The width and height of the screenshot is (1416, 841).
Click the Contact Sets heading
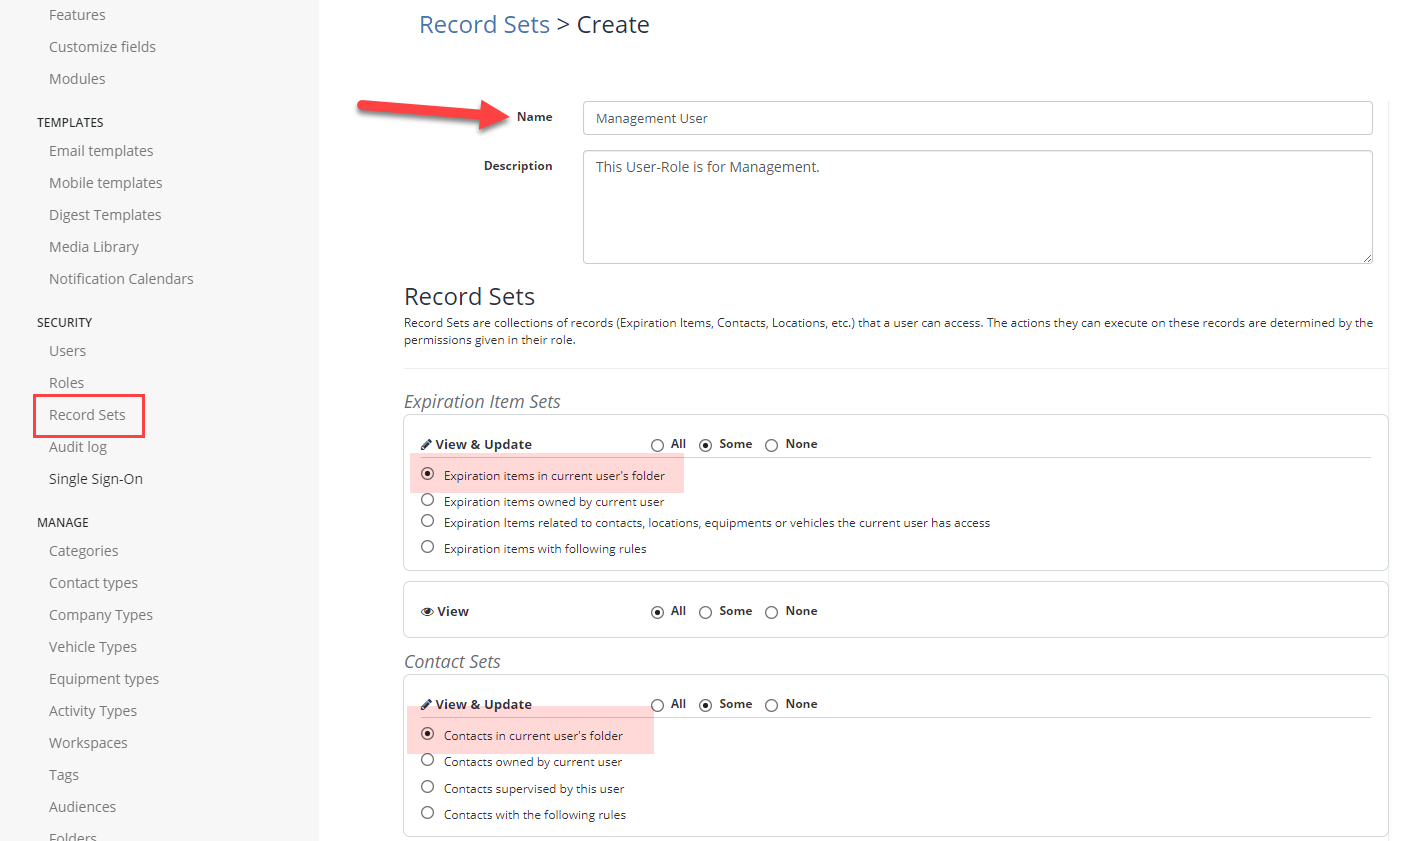[452, 661]
